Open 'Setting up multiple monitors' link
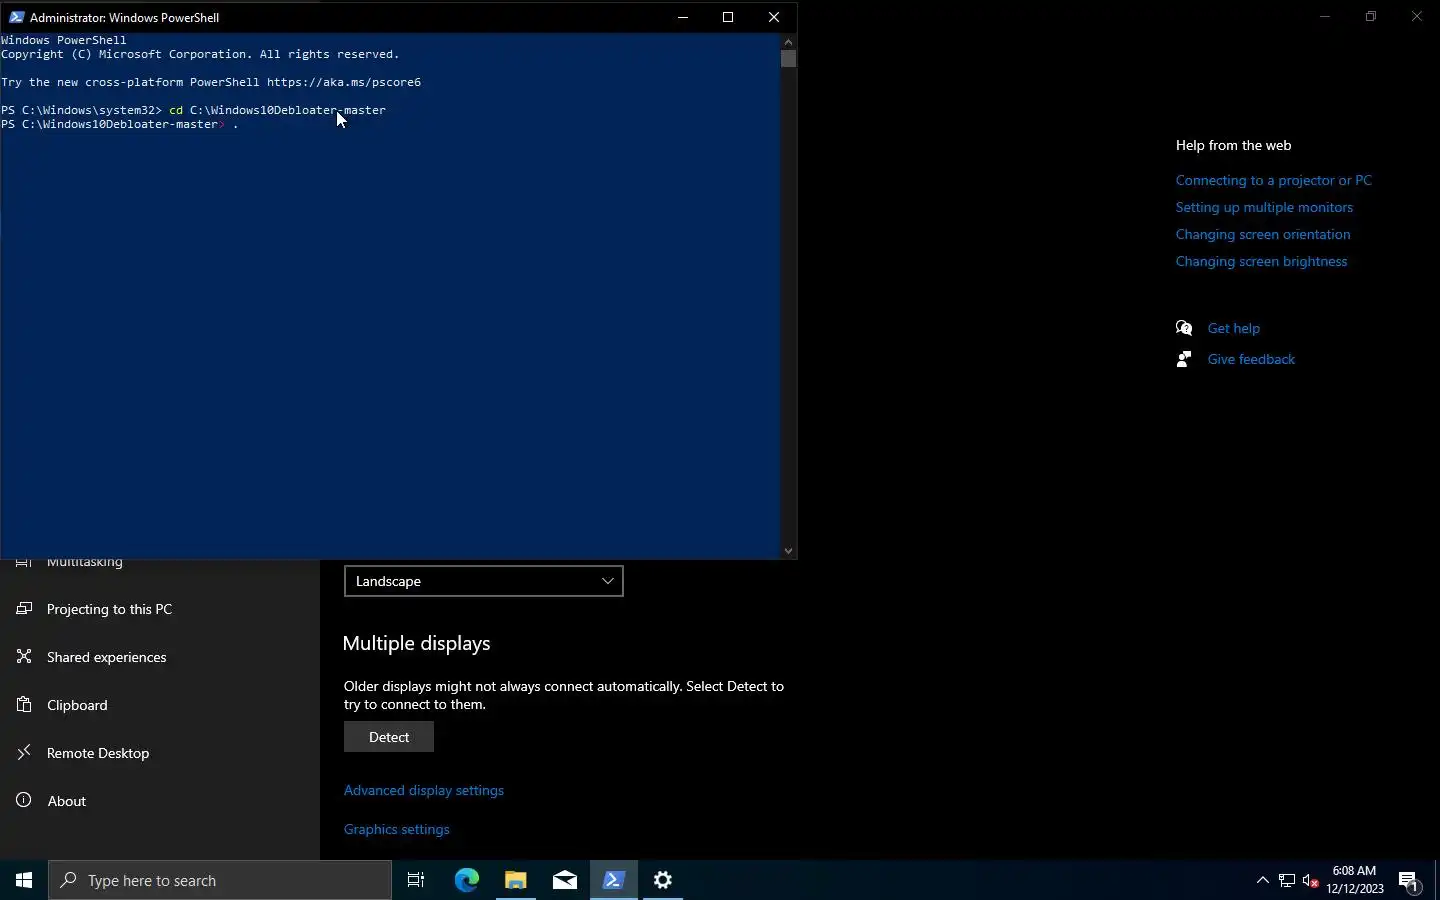 click(x=1264, y=207)
